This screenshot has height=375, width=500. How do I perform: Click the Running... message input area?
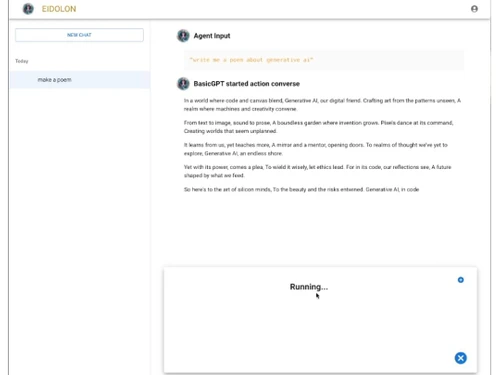320,320
